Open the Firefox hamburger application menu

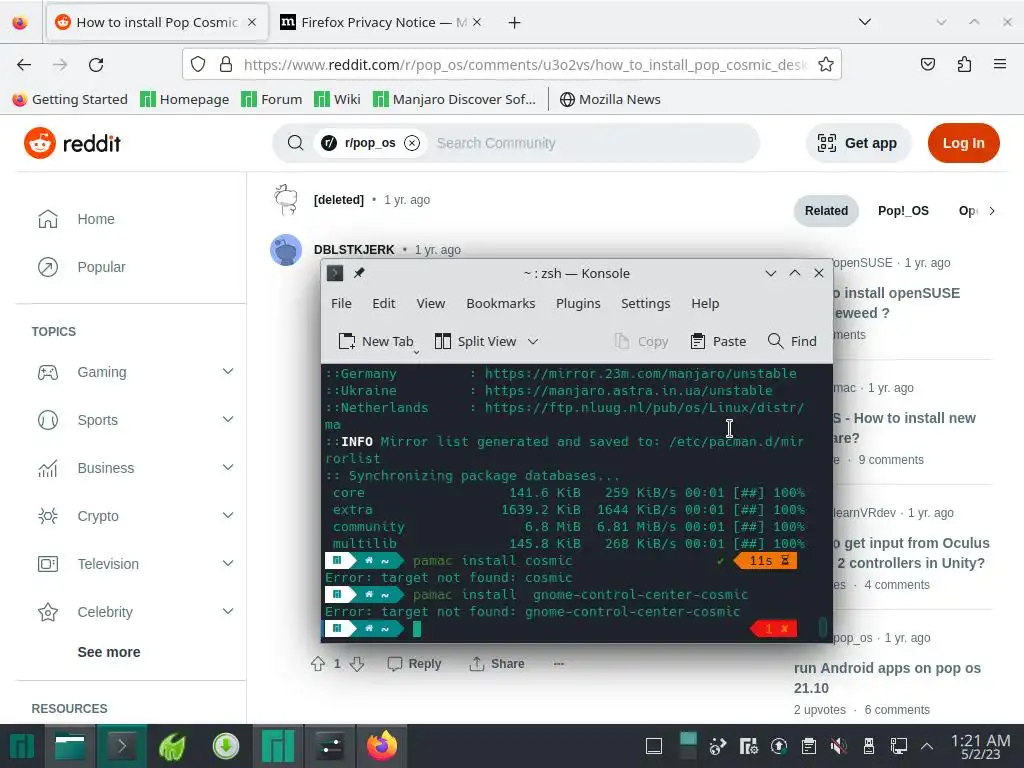click(x=1000, y=64)
